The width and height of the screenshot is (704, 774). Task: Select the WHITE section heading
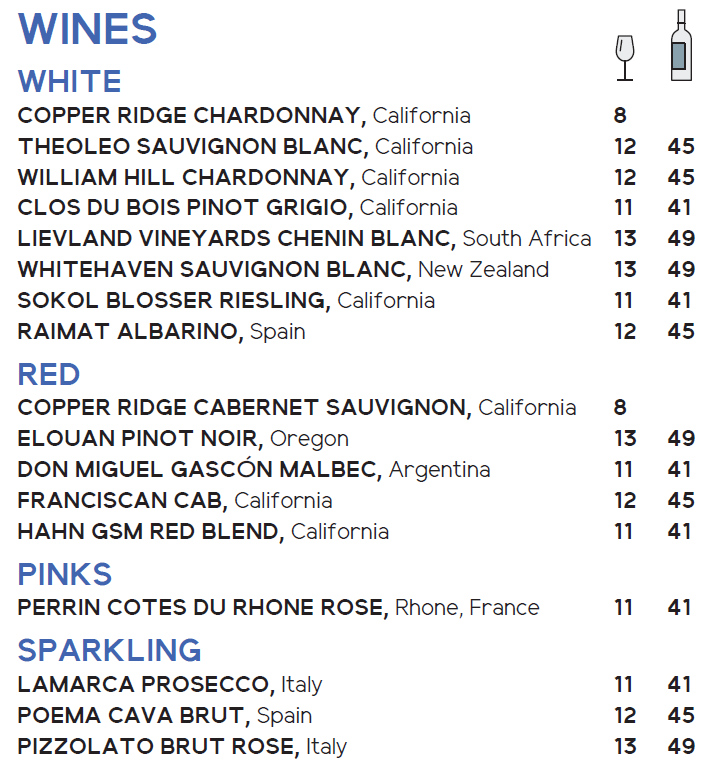tap(69, 81)
